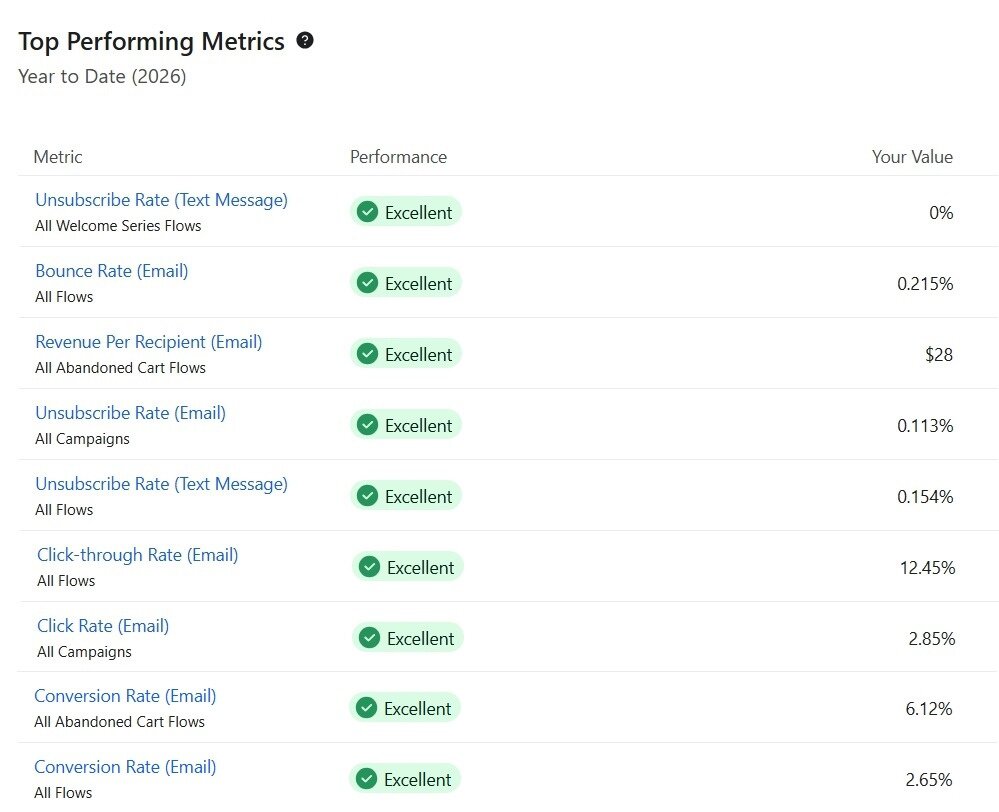Open the Bounce Rate (Email) metric link

pyautogui.click(x=111, y=271)
